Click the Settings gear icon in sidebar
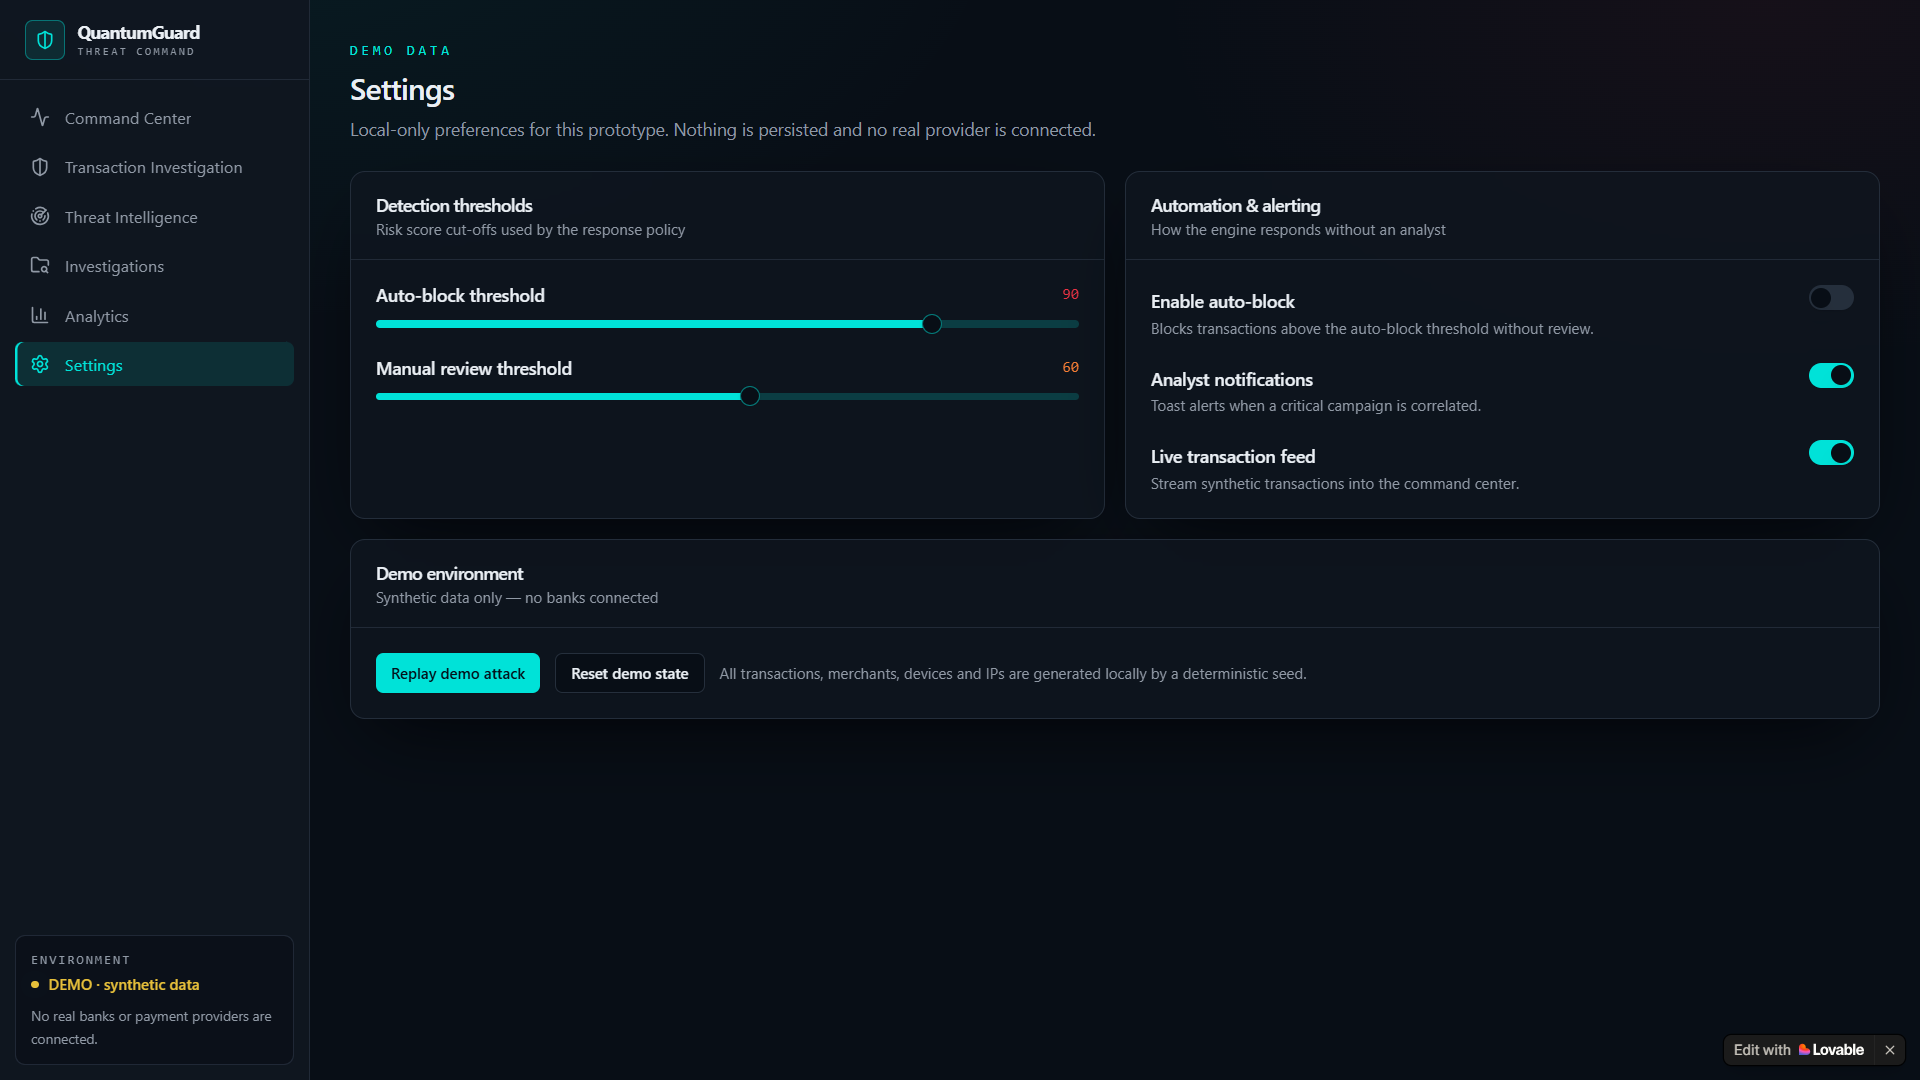This screenshot has height=1080, width=1920. click(x=40, y=364)
